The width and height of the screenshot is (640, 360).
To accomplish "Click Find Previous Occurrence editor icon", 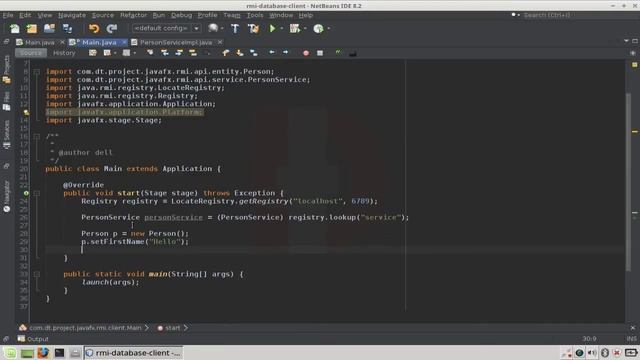I will point(164,53).
